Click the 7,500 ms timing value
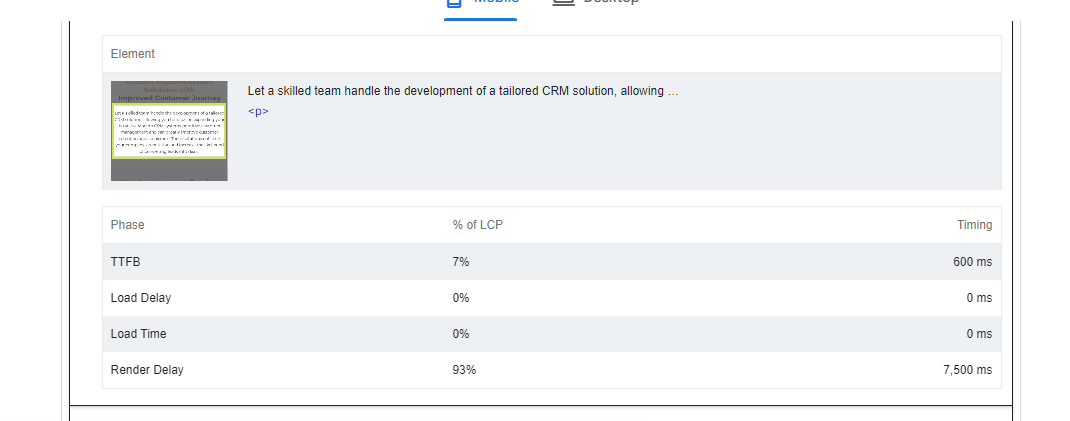 tap(968, 370)
